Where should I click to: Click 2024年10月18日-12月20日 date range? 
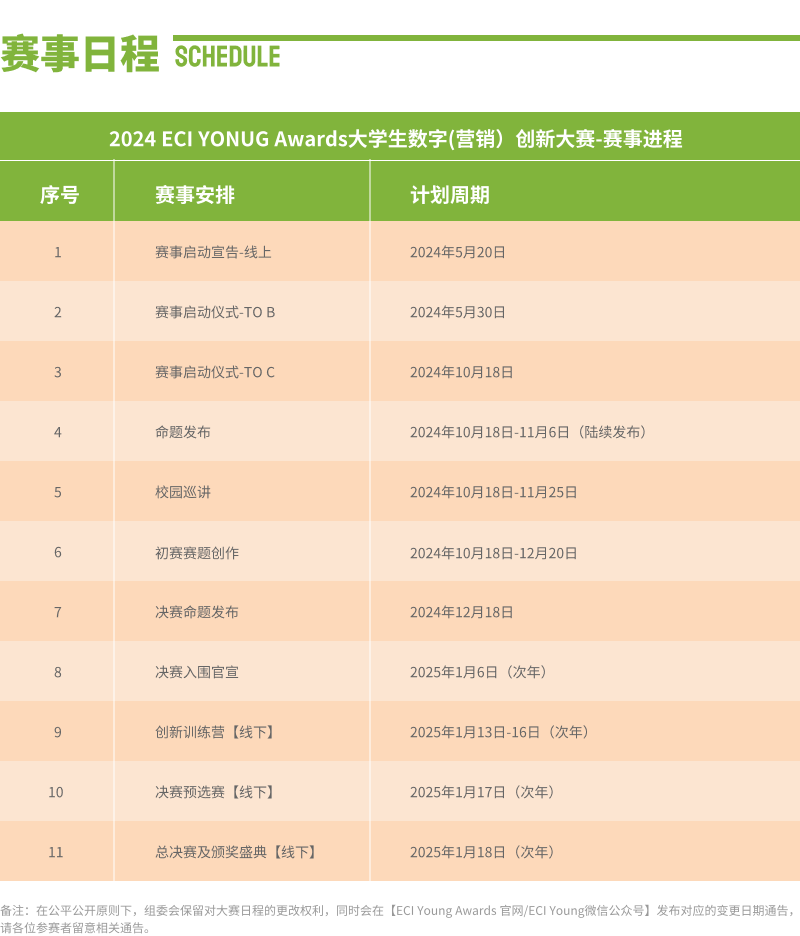click(494, 553)
